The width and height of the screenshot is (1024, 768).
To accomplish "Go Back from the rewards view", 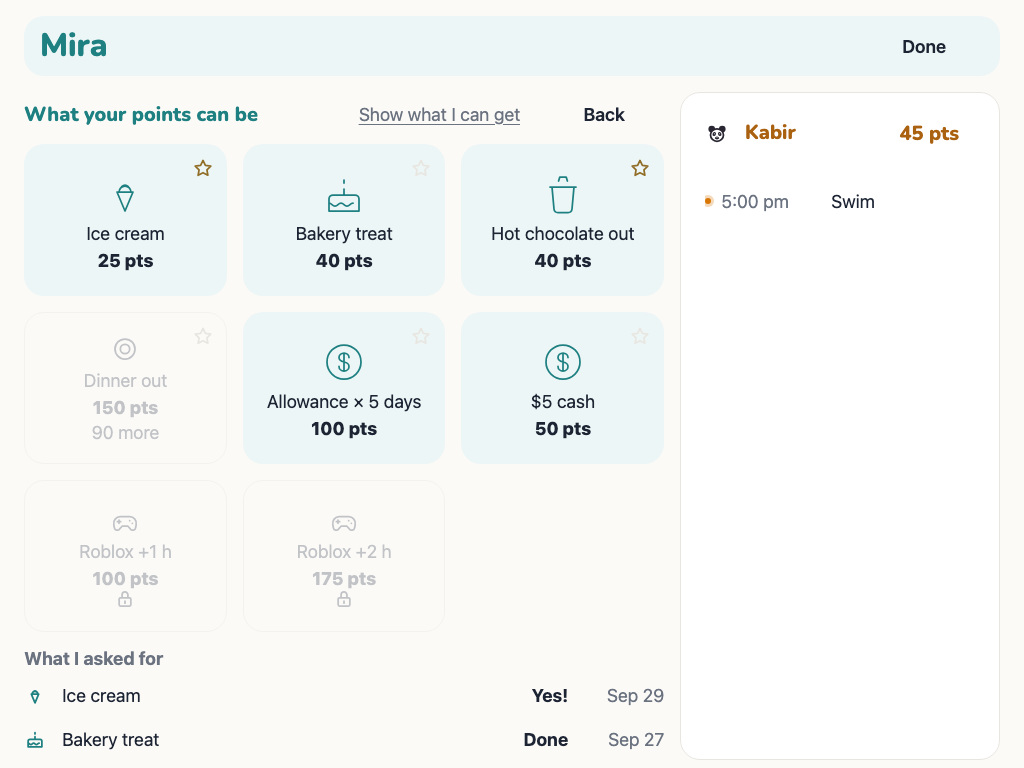I will point(604,115).
